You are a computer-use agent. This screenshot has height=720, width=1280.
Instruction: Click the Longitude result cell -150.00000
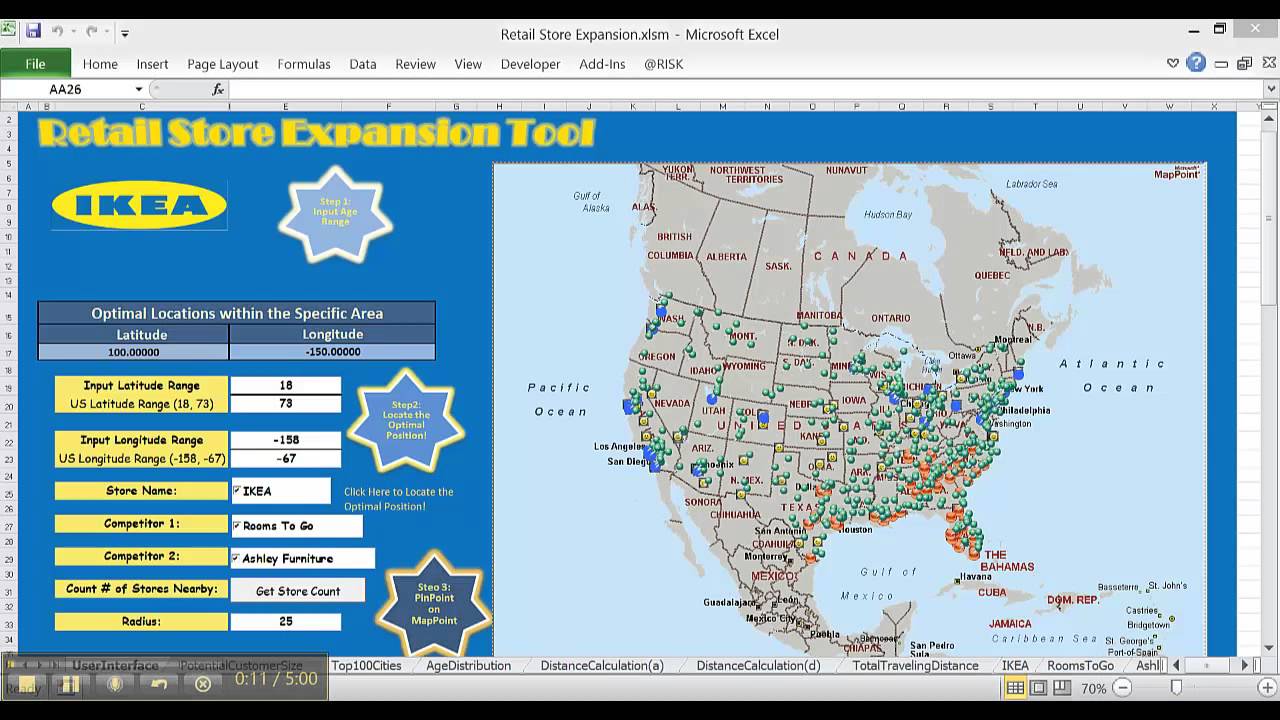(333, 352)
